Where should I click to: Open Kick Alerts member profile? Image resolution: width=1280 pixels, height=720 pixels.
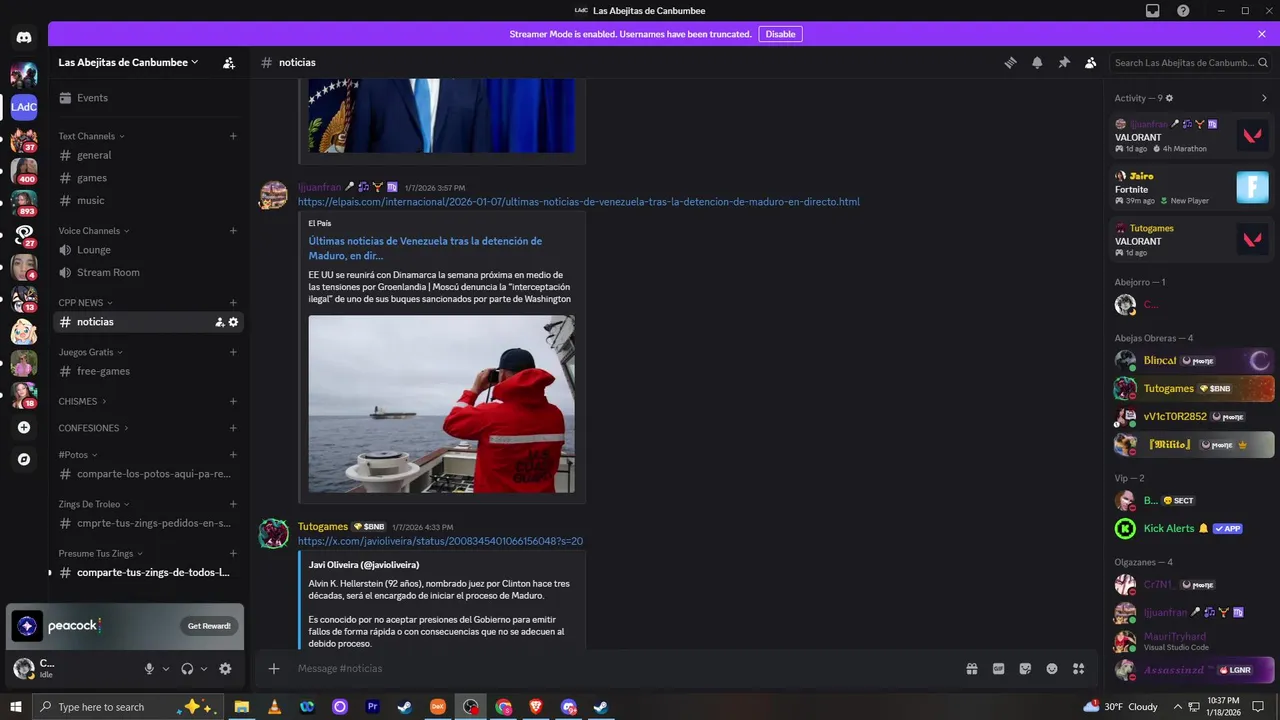[x=1192, y=528]
